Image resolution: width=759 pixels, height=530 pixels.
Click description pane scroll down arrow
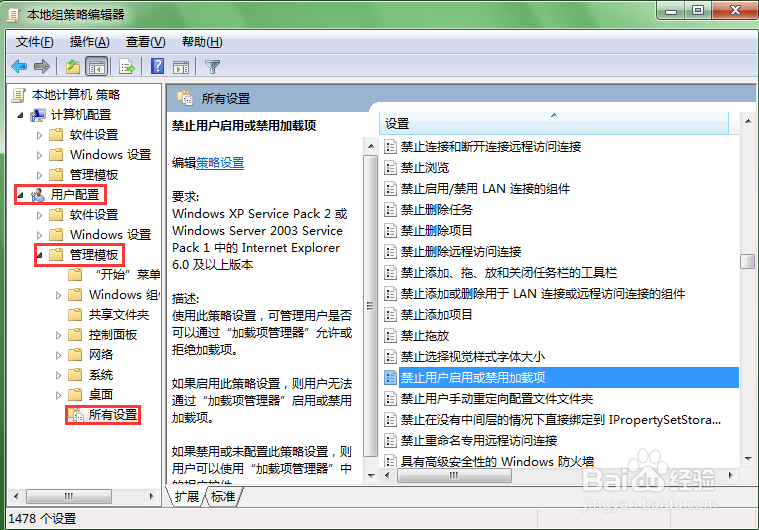(371, 475)
